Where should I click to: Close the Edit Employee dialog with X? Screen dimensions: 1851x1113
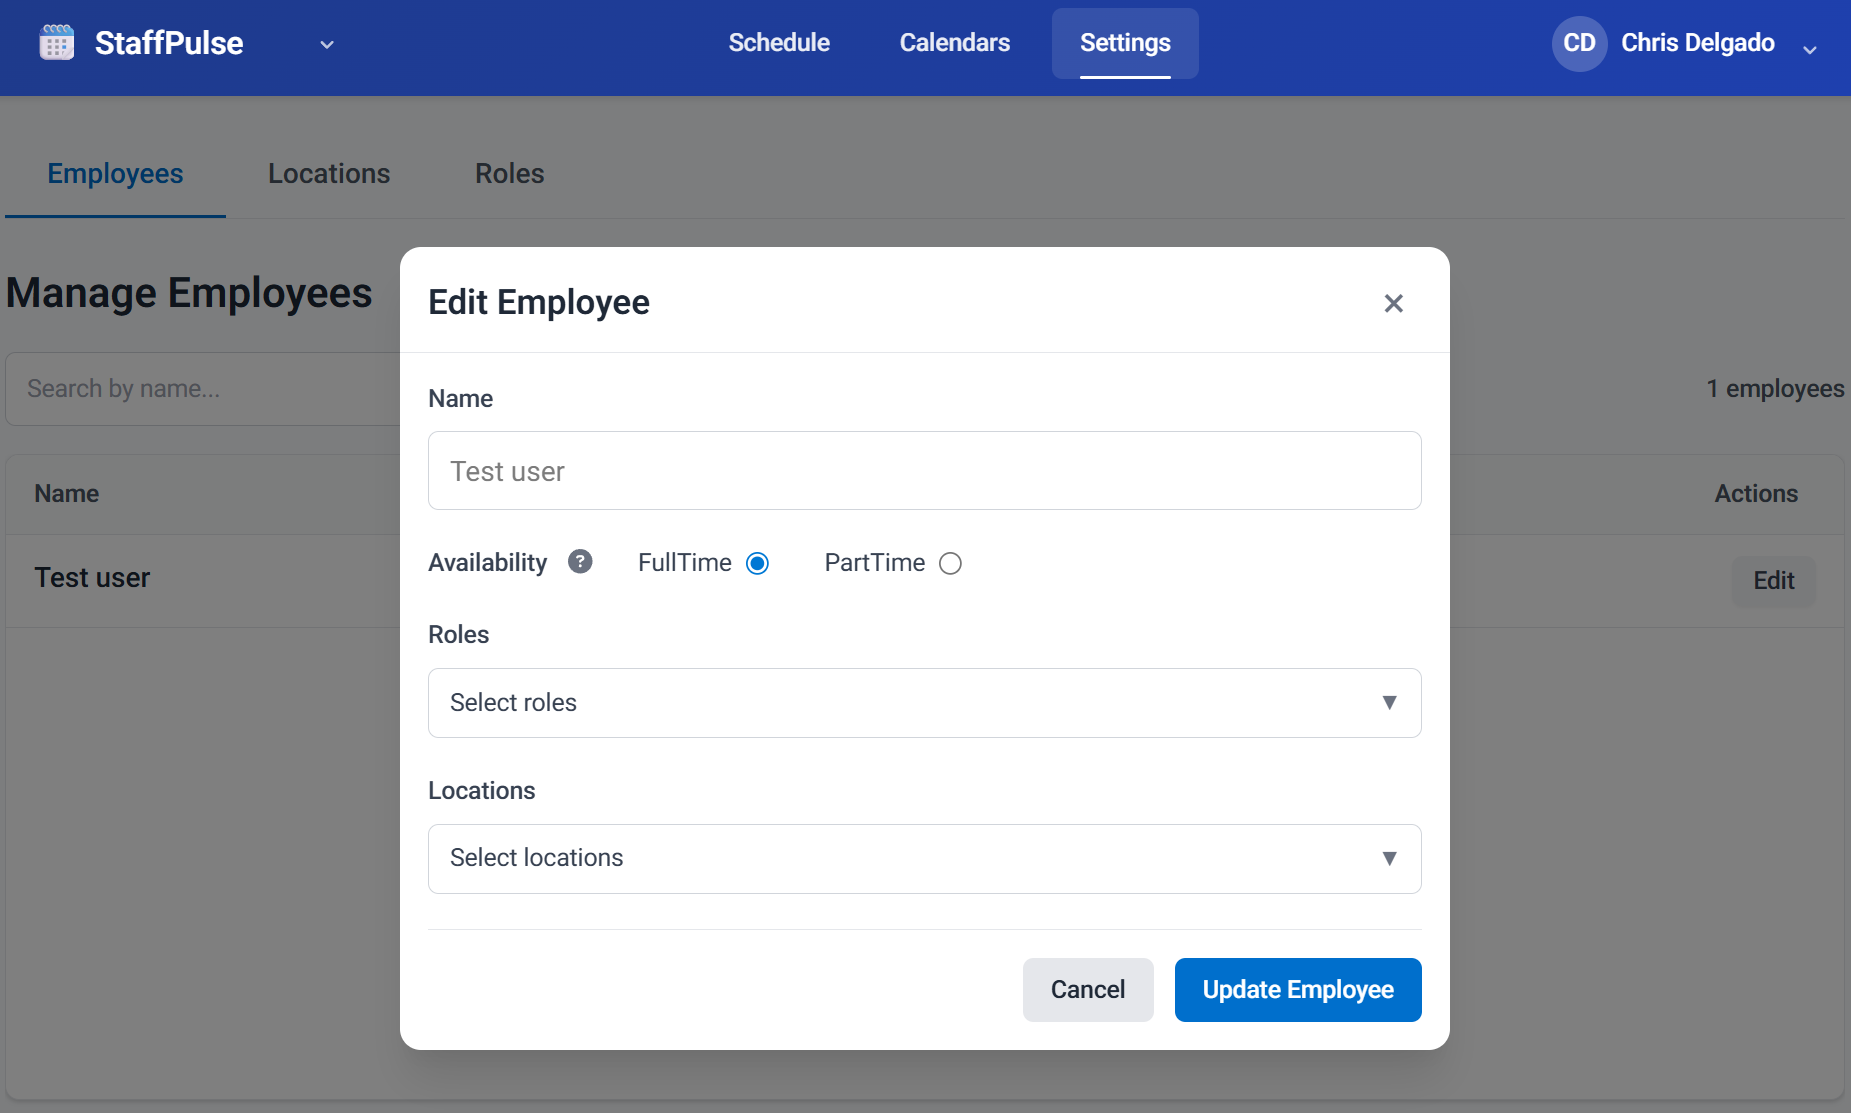tap(1393, 303)
